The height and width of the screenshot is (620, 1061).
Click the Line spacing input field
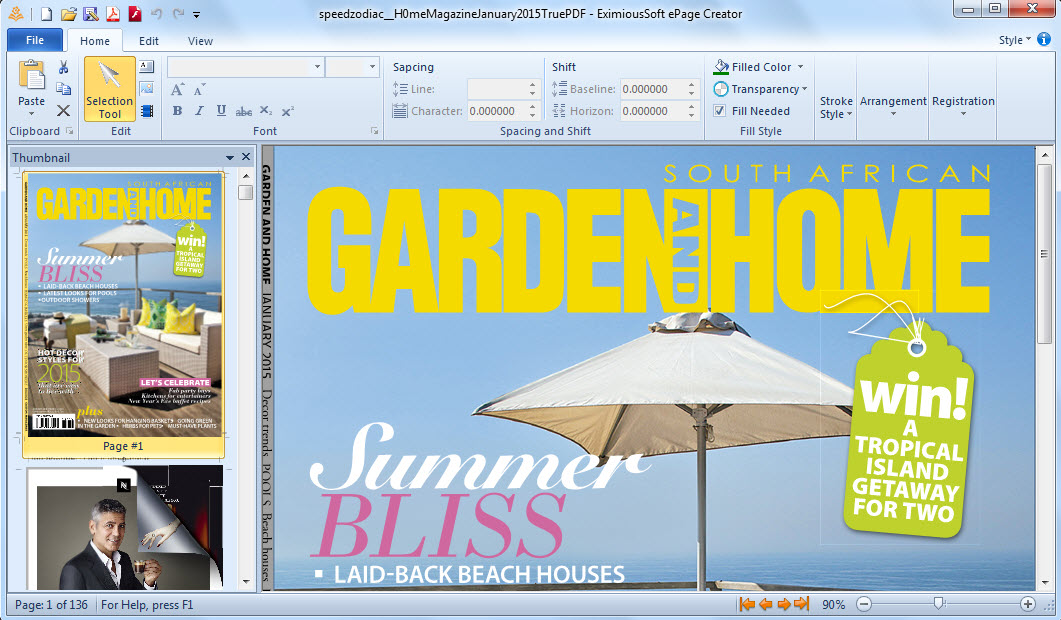click(497, 89)
